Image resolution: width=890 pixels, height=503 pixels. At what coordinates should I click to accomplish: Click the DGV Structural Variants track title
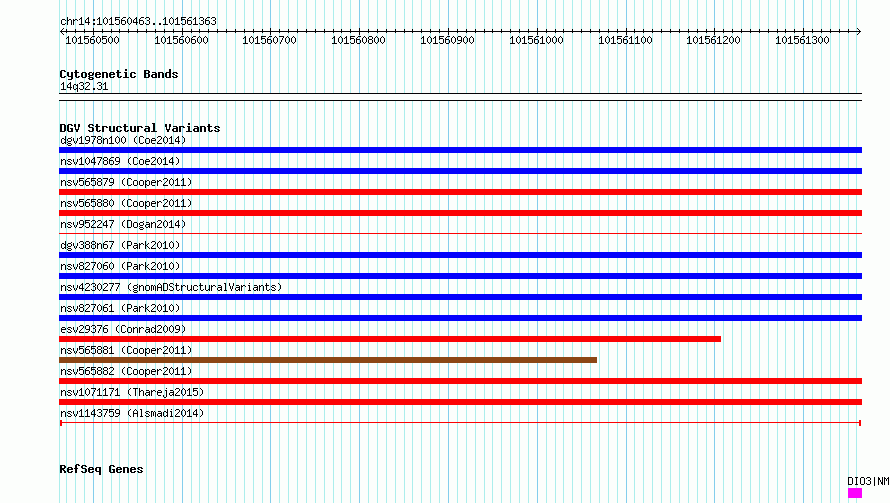[140, 128]
